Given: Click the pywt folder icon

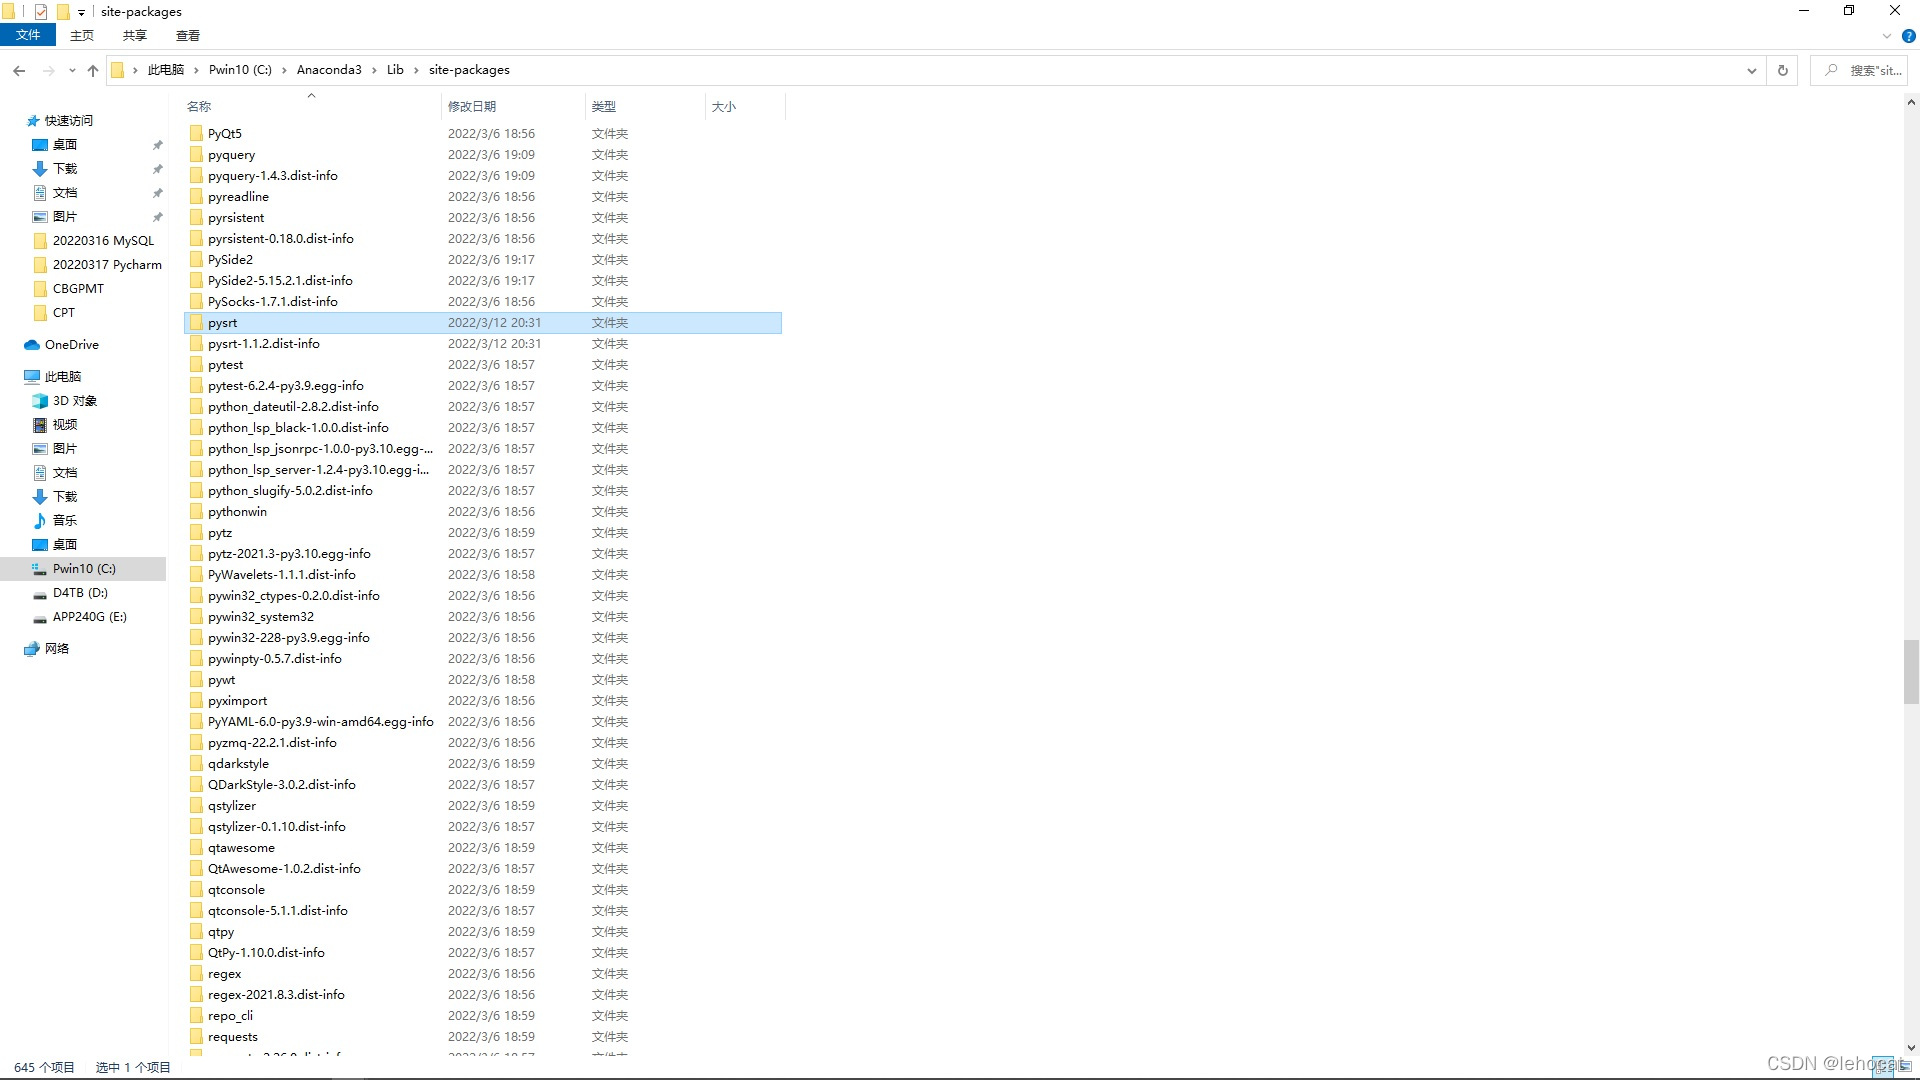Looking at the screenshot, I should [x=196, y=679].
